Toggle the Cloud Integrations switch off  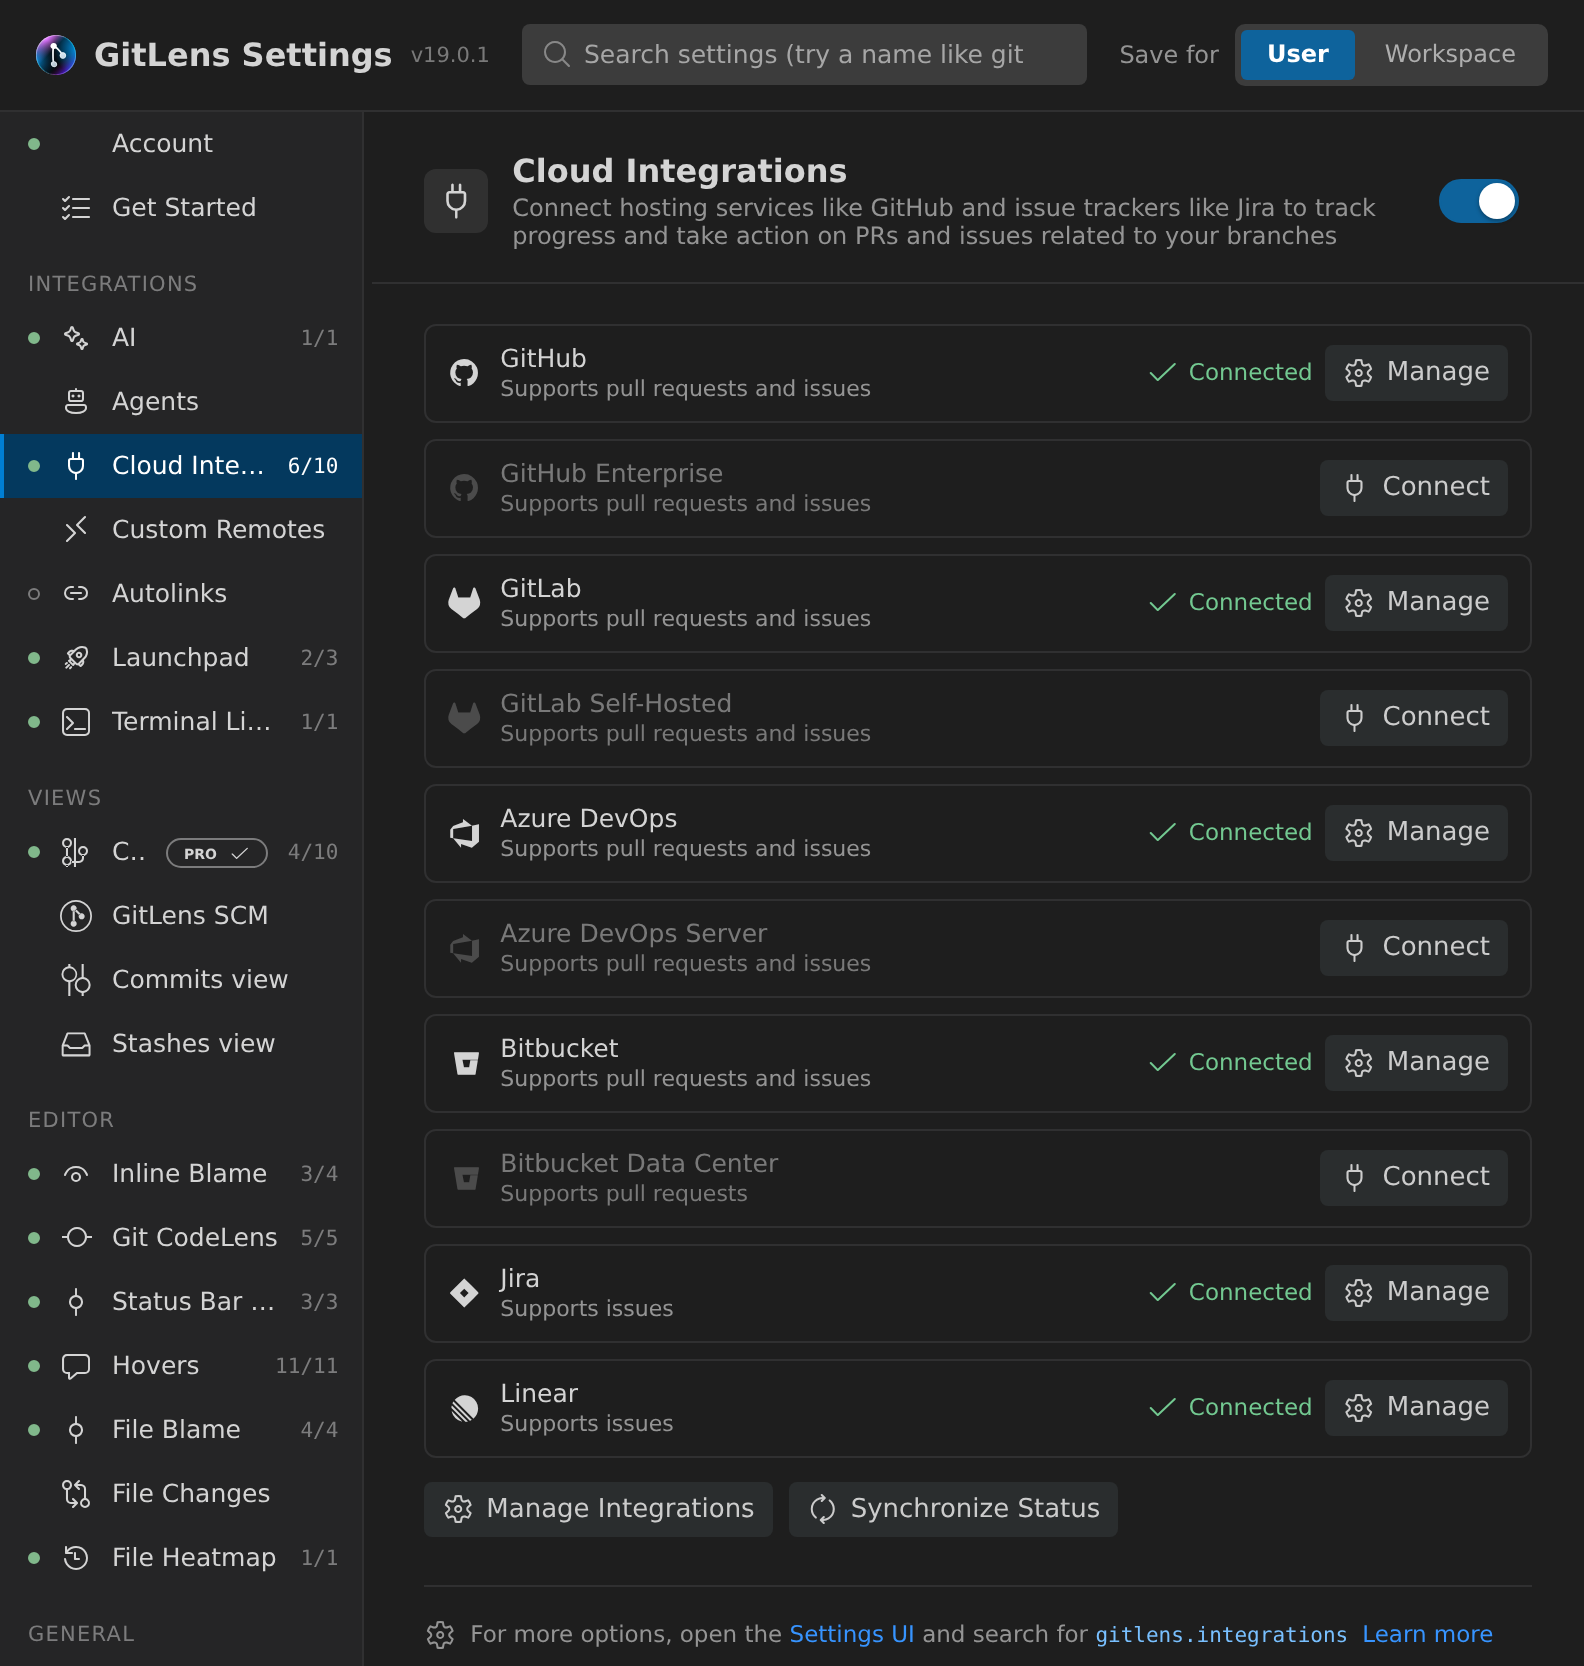point(1478,201)
